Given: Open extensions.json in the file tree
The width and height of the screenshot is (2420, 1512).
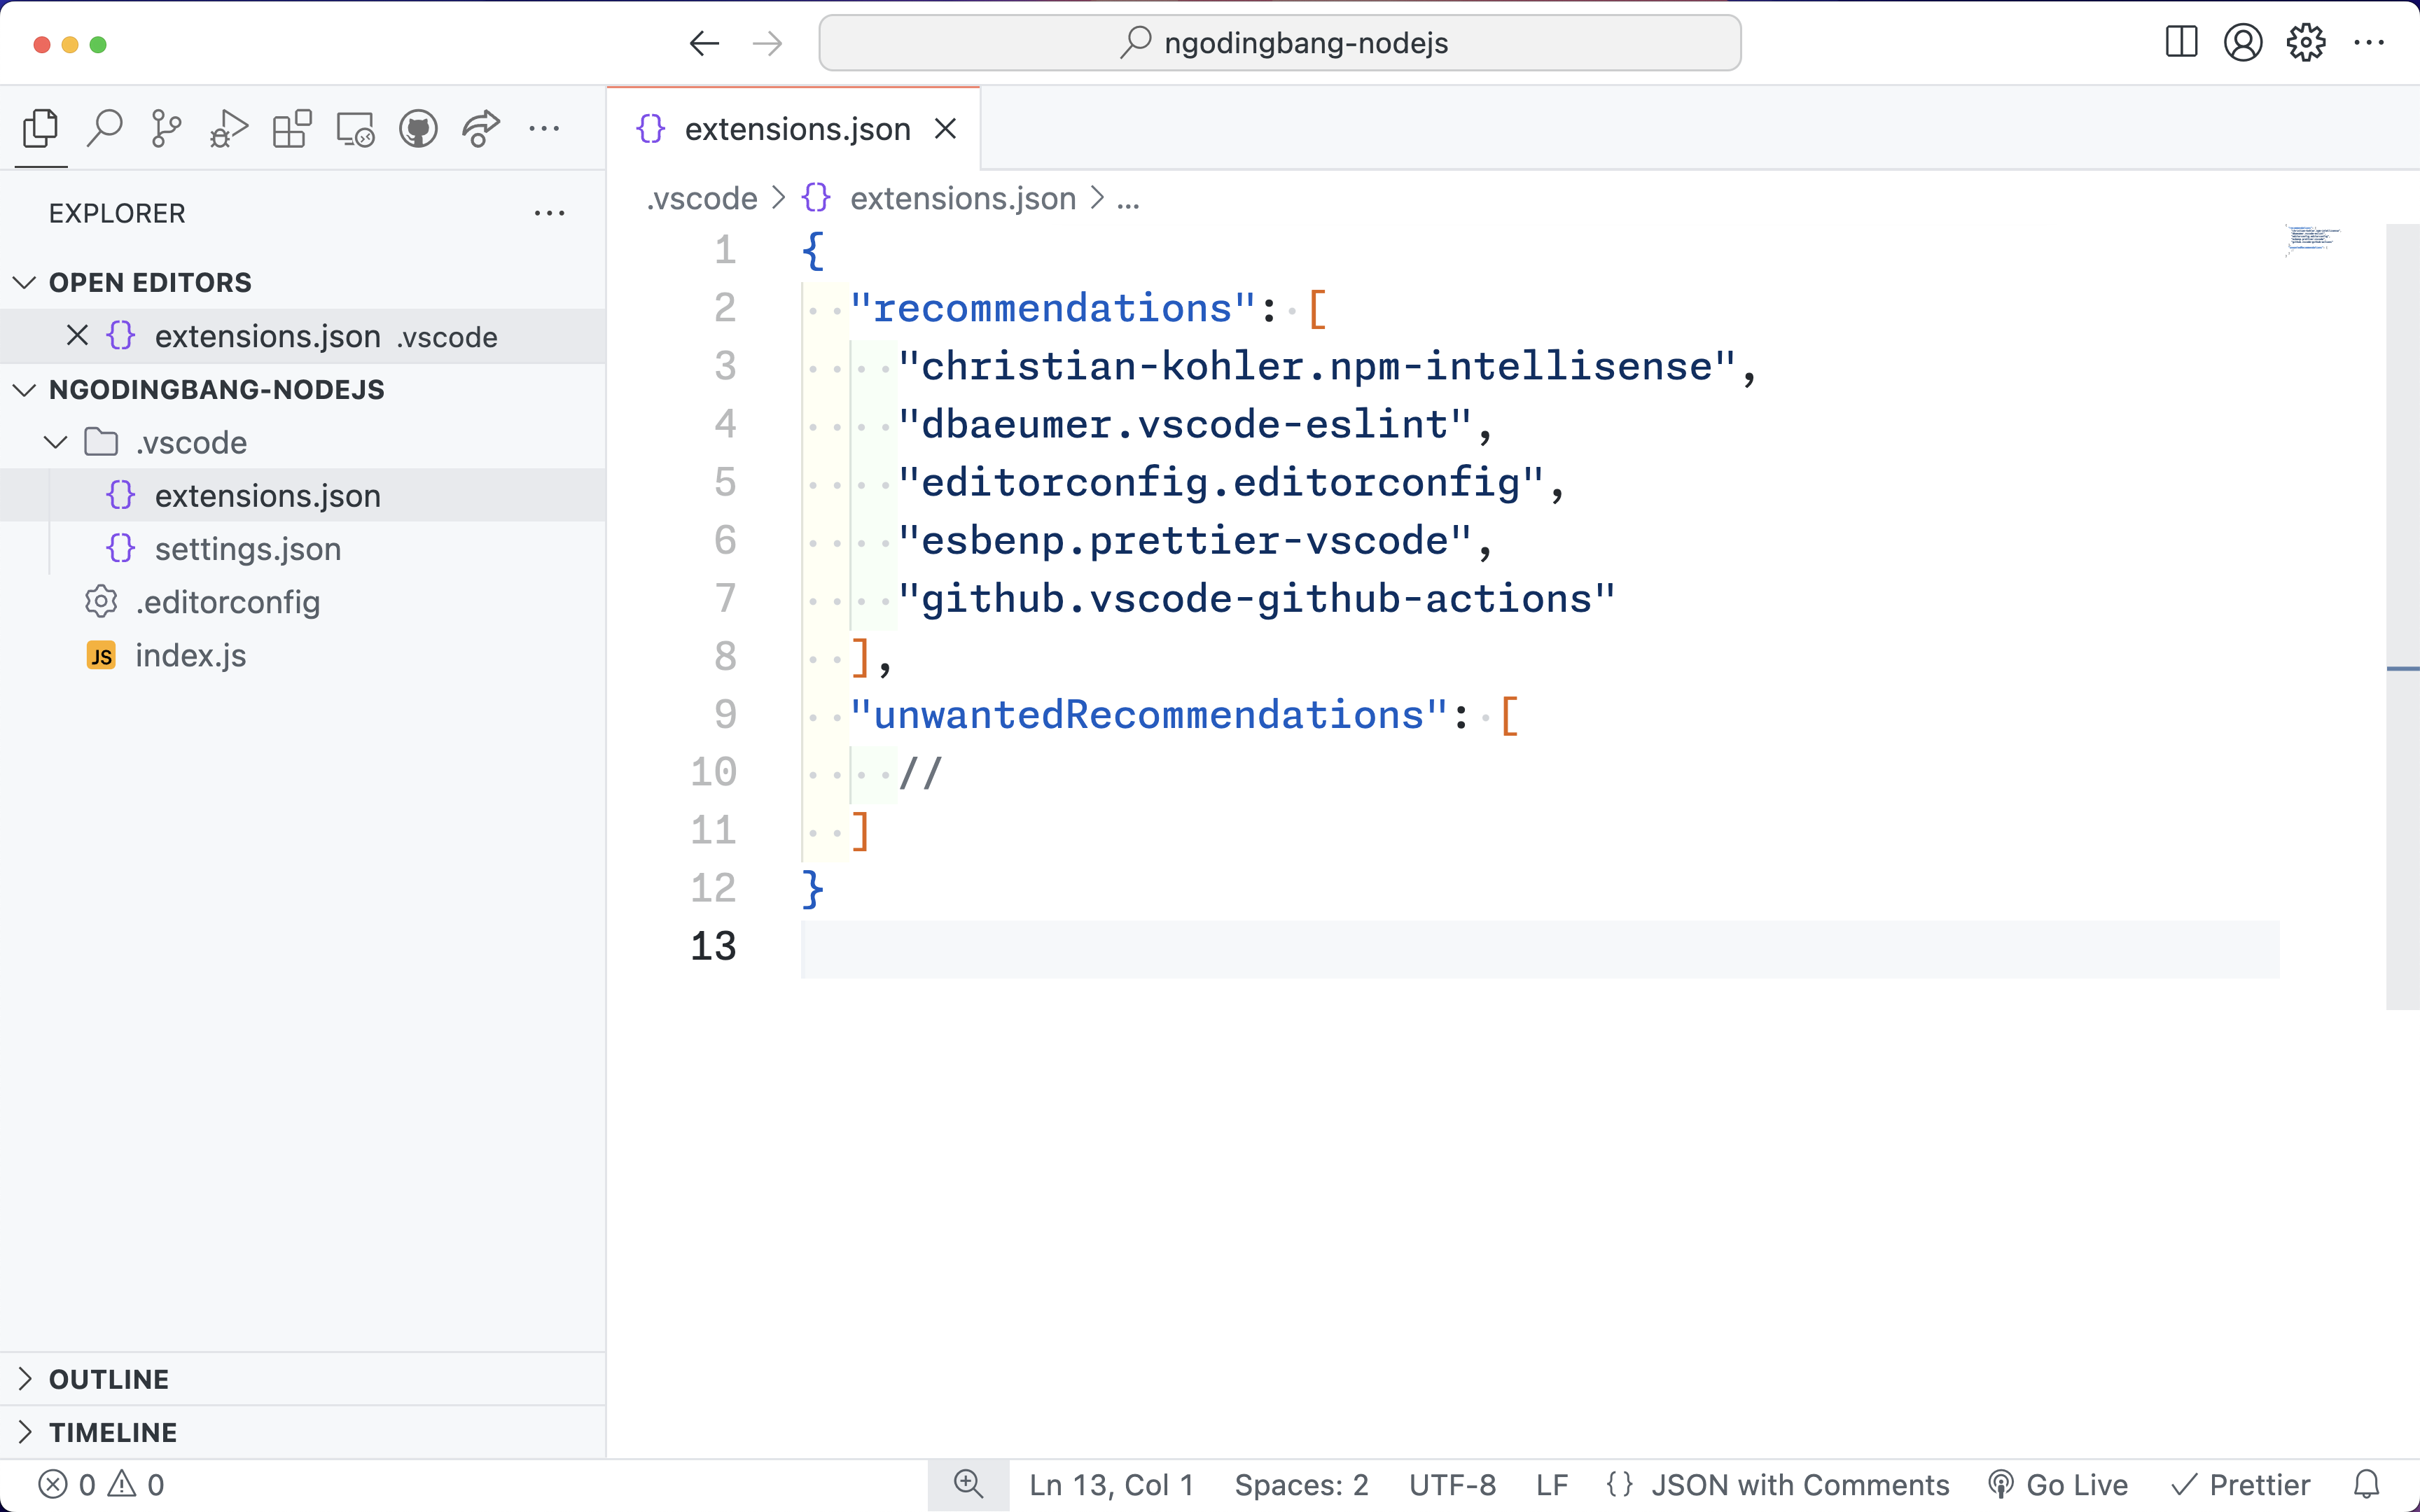Looking at the screenshot, I should coord(302,495).
